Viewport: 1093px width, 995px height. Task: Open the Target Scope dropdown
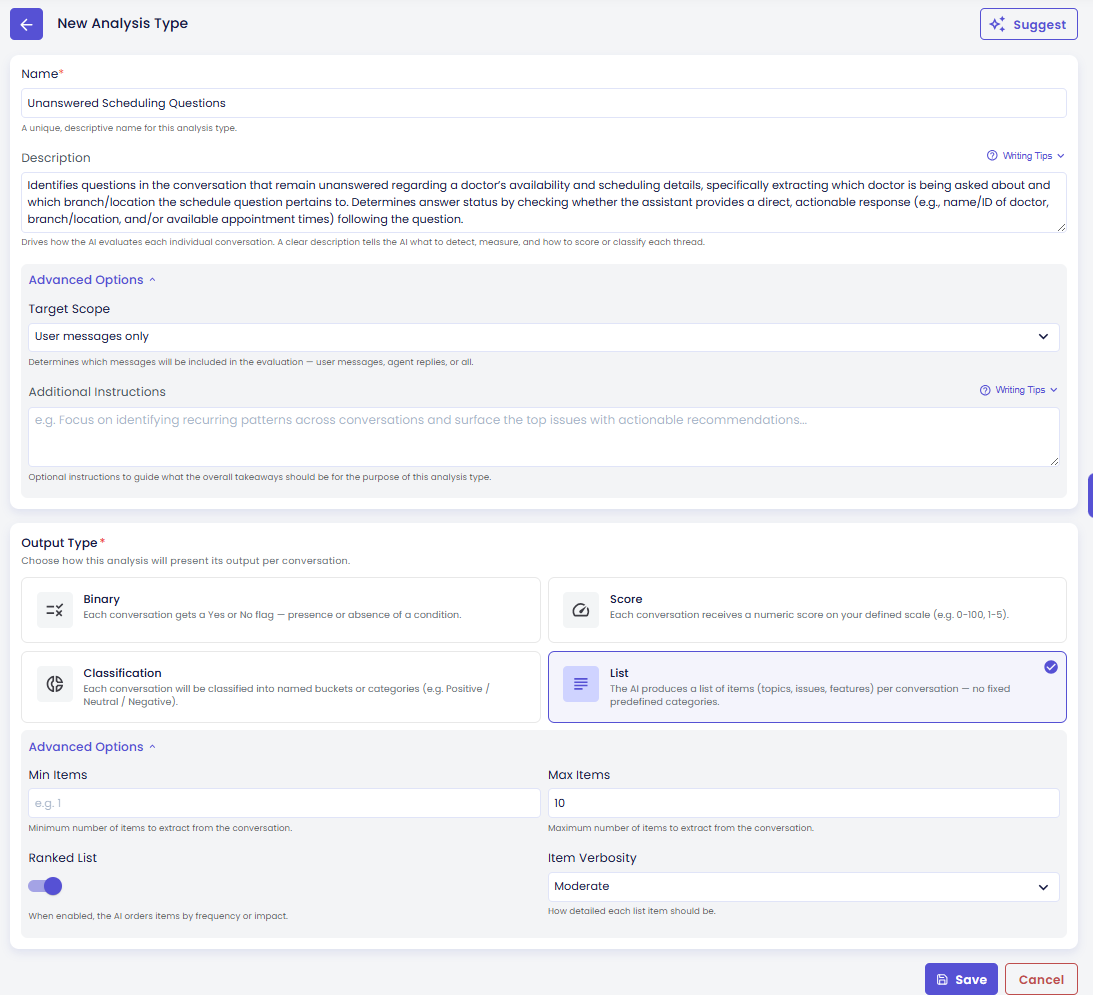(544, 337)
